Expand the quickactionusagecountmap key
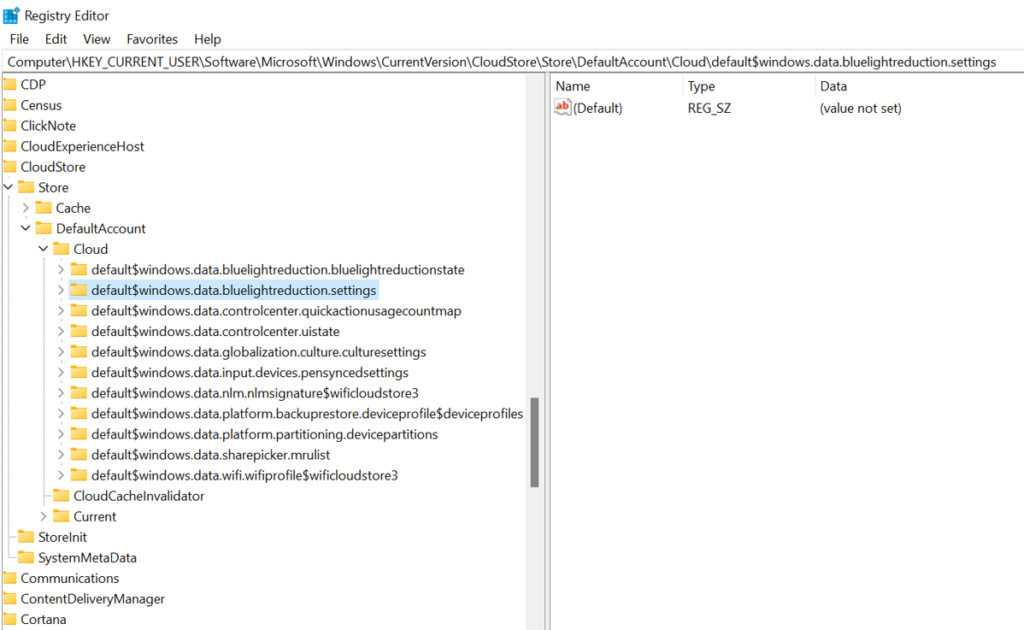Viewport: 1024px width, 630px height. coord(61,311)
